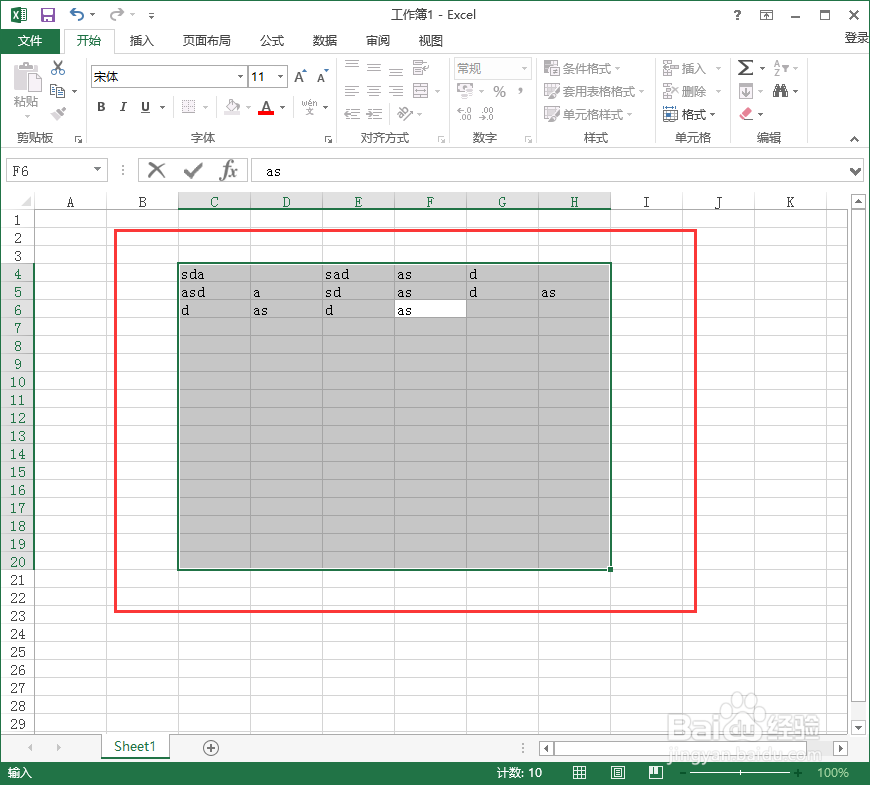Image resolution: width=870 pixels, height=785 pixels.
Task: Collapse the ribbon
Action: 854,139
